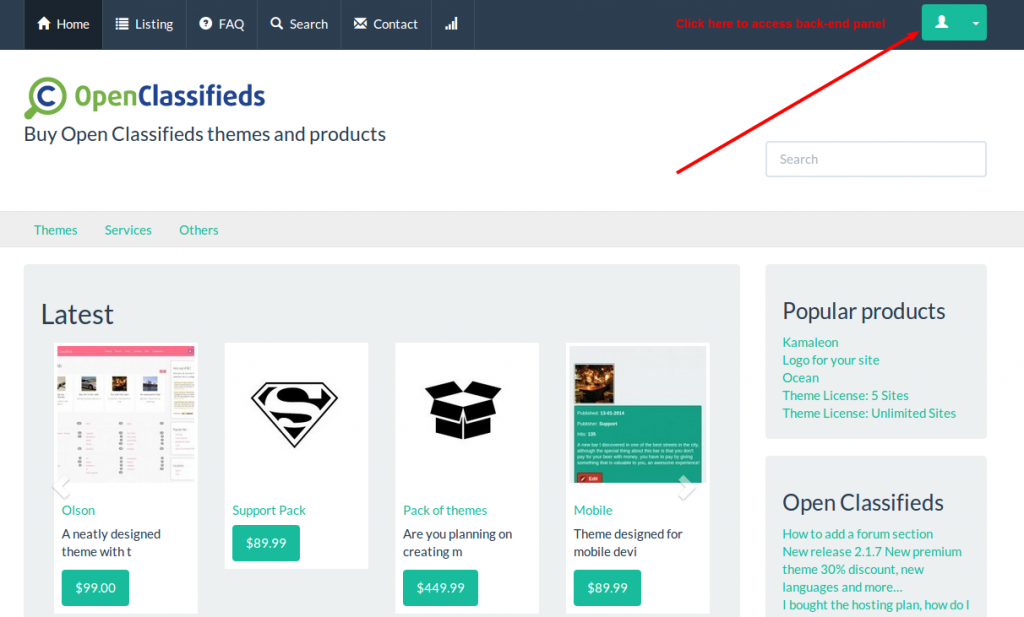Click the Home house icon

click(44, 24)
